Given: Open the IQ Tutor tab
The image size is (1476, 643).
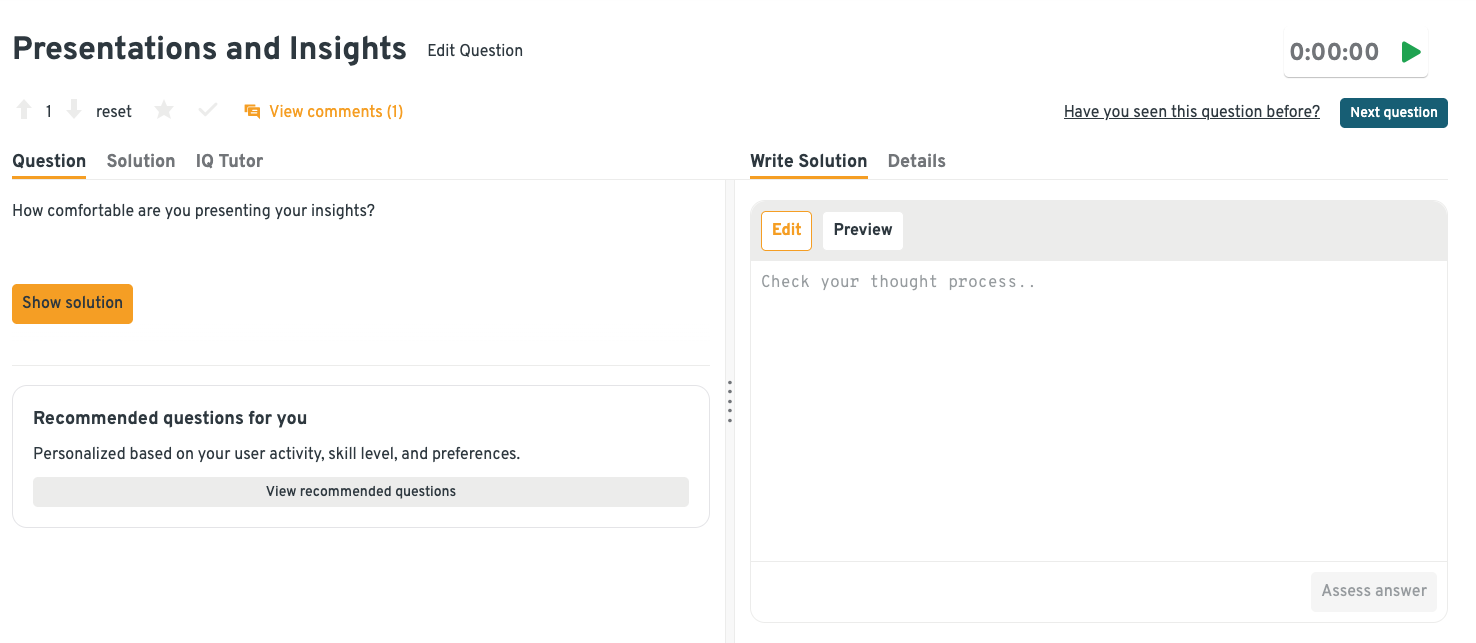Looking at the screenshot, I should point(229,161).
